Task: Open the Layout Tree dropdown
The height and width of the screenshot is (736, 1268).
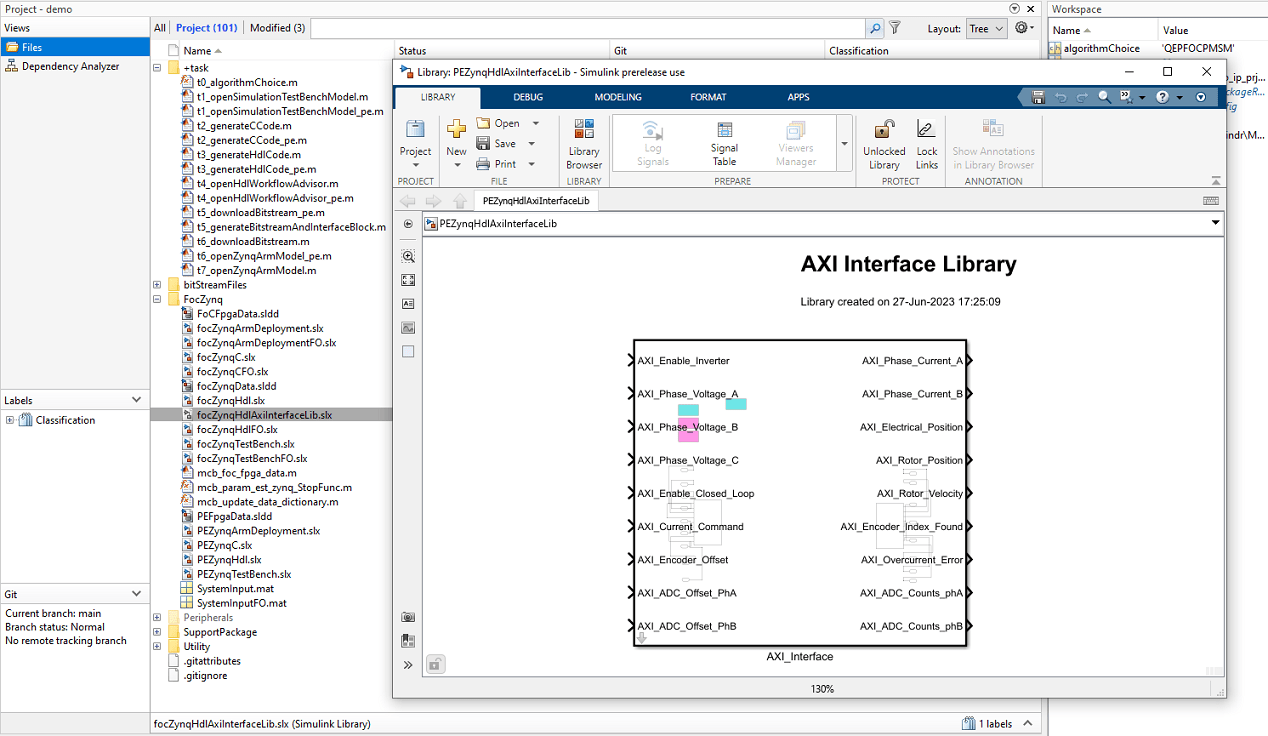Action: 985,29
